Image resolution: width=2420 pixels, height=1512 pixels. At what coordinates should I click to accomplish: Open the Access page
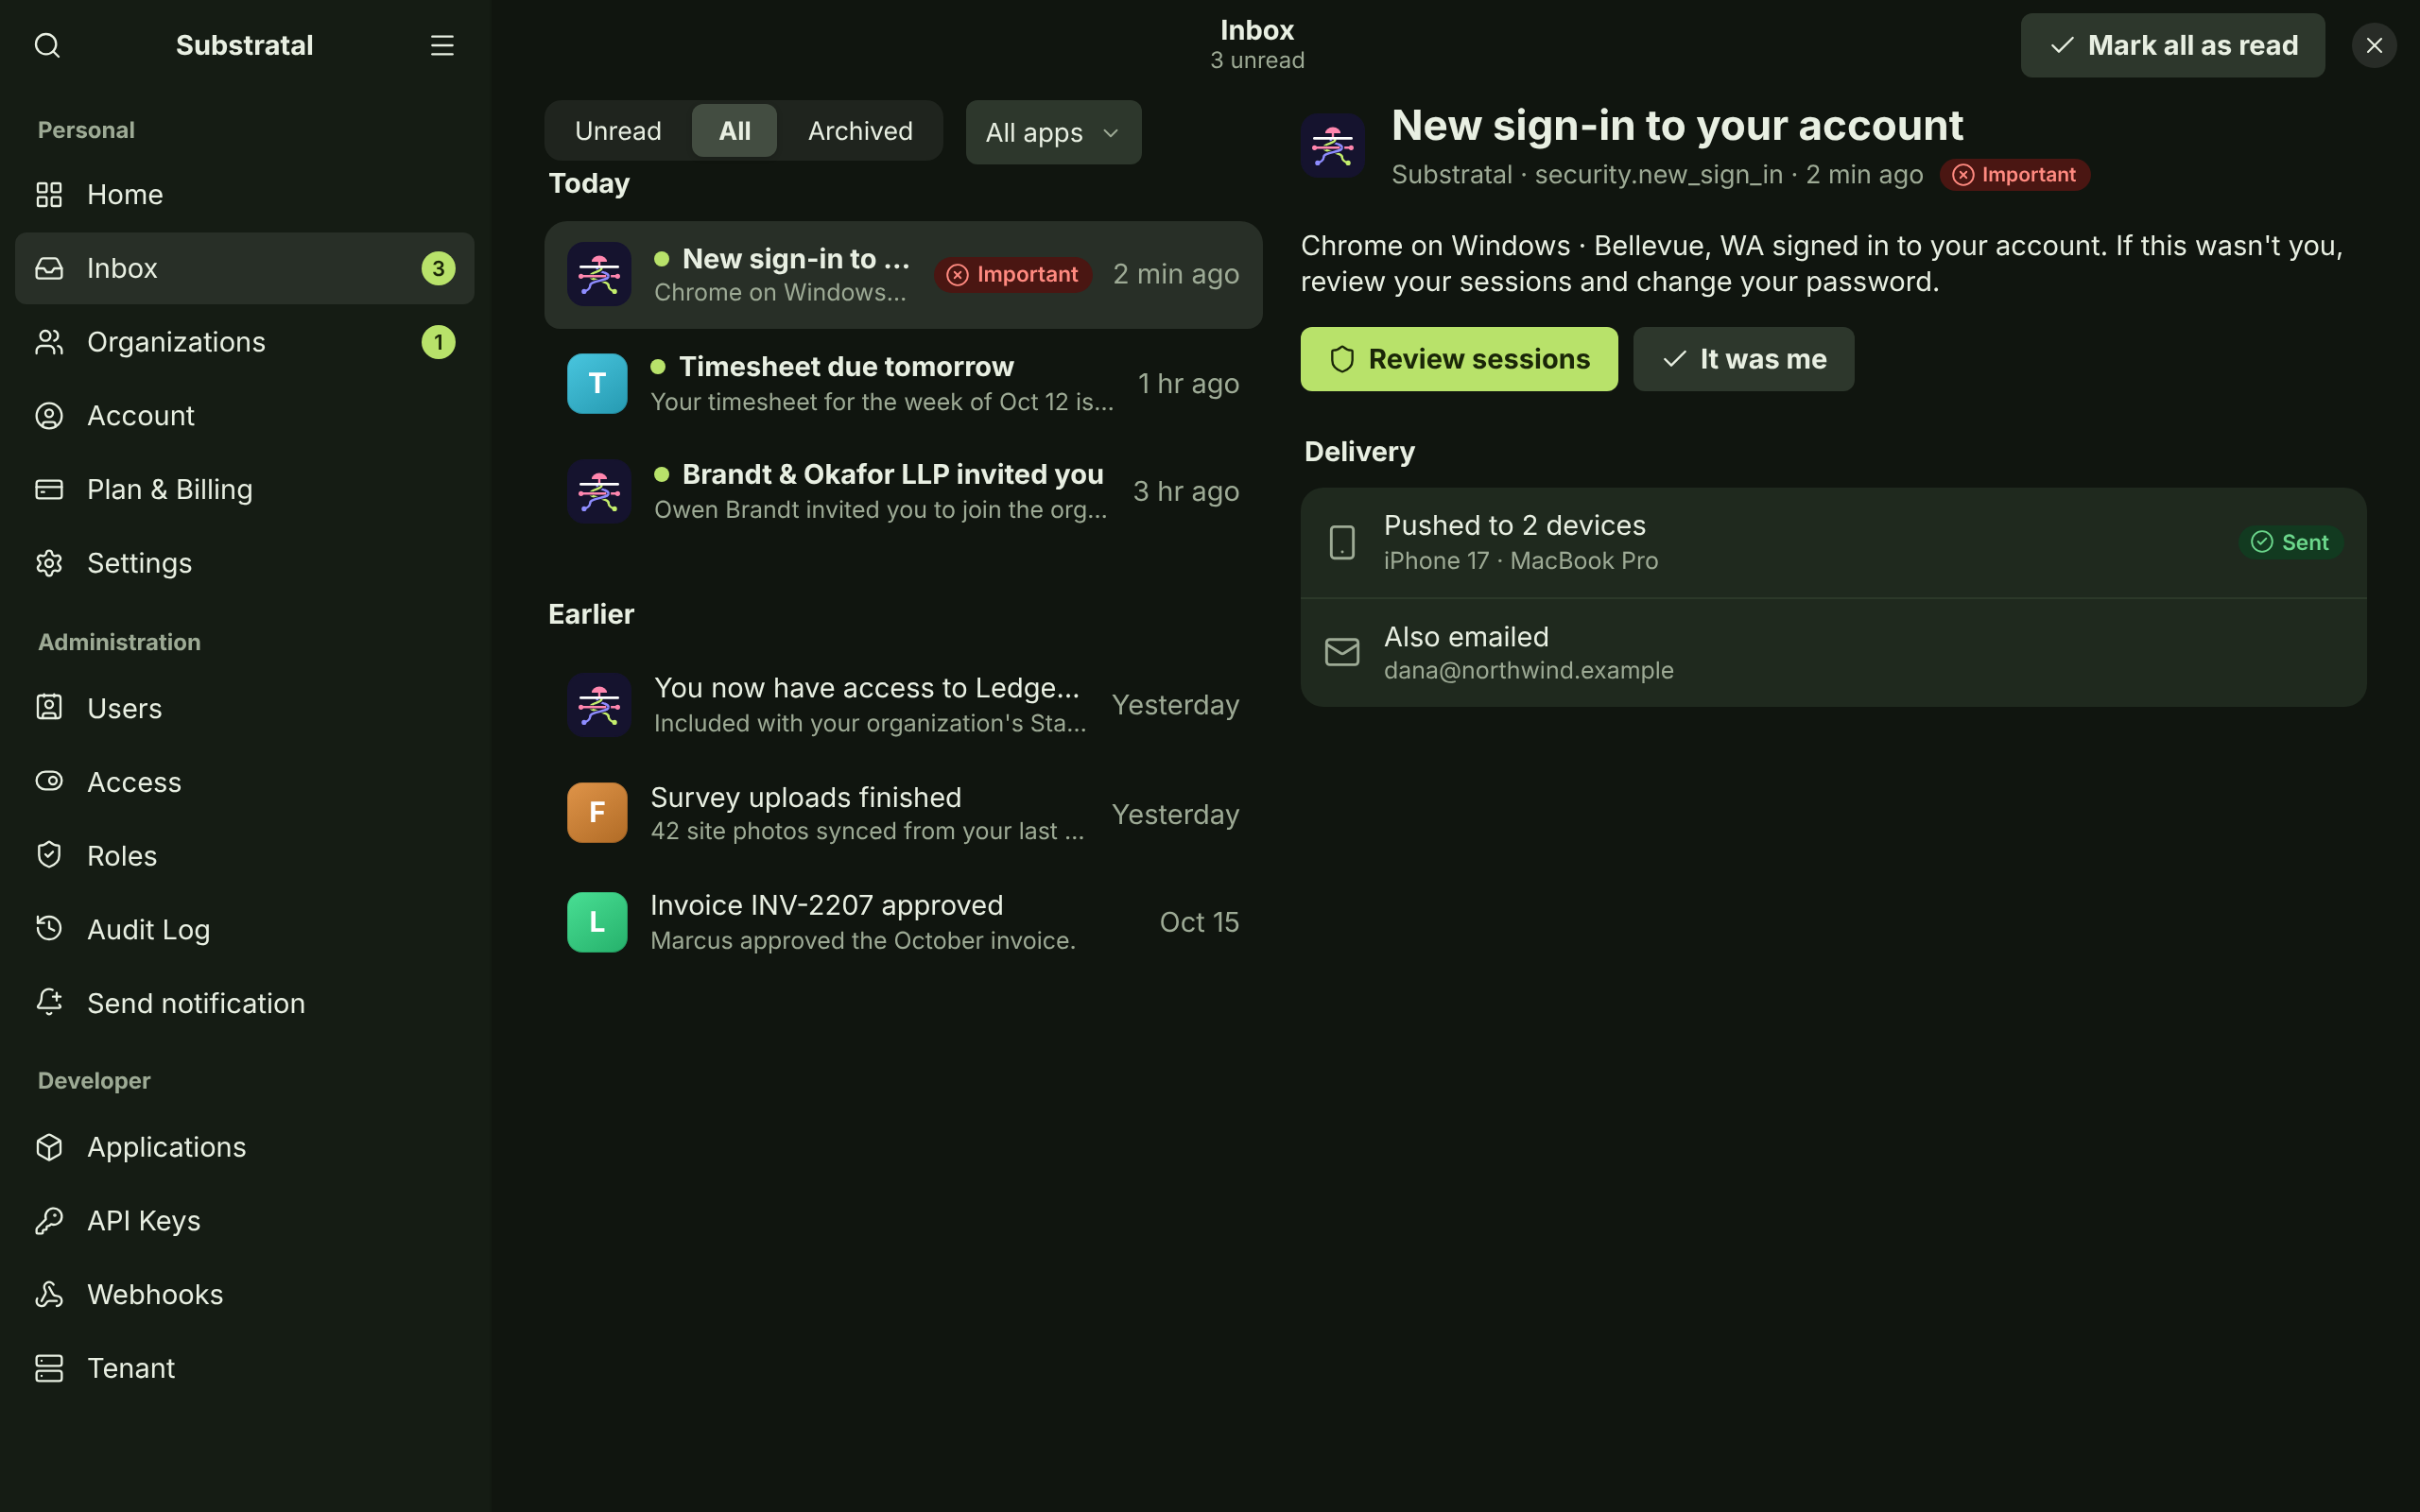244,782
